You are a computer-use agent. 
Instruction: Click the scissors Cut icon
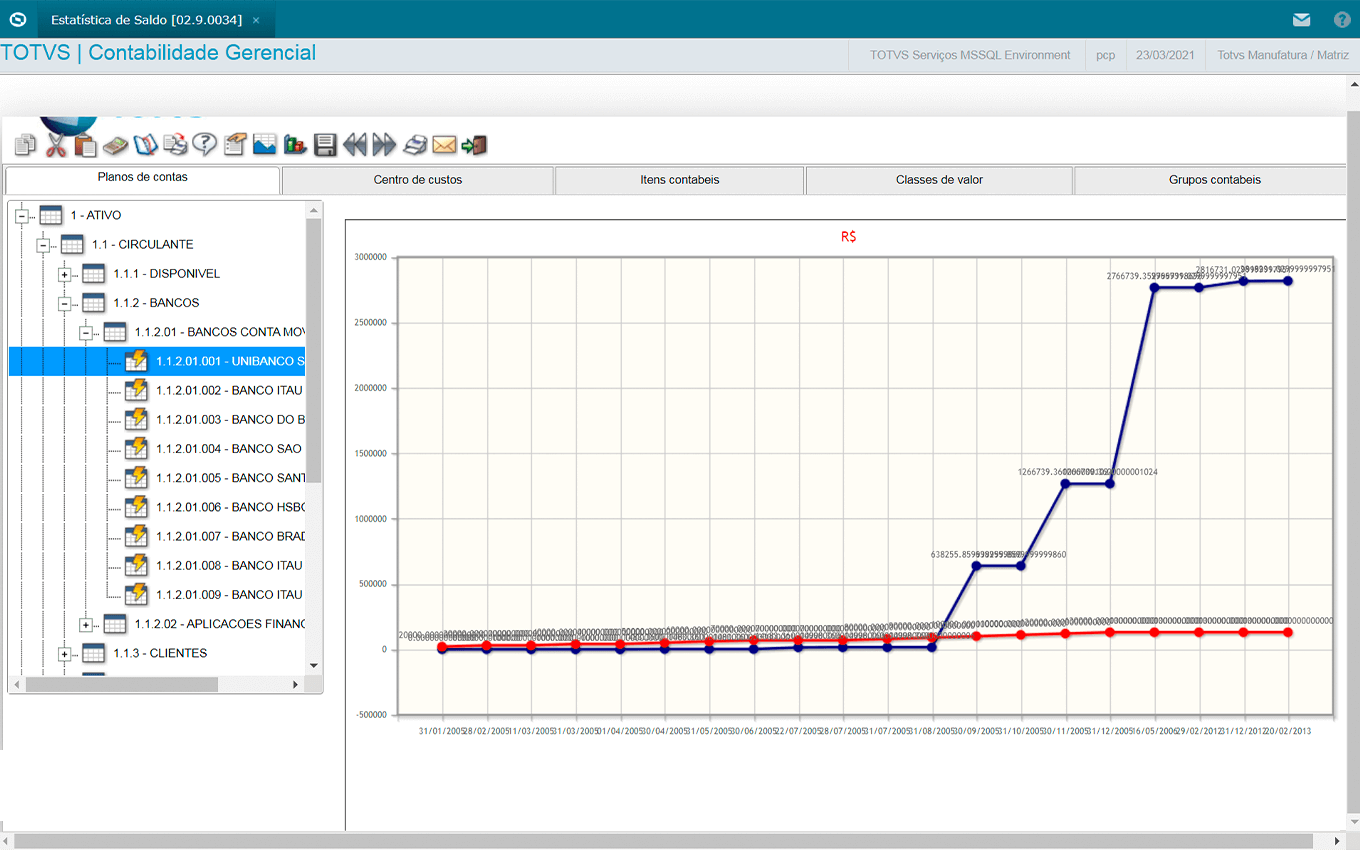tap(56, 145)
